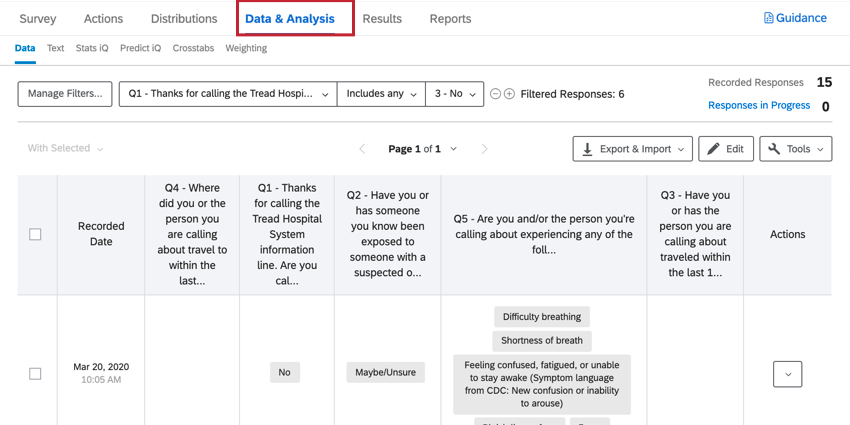Sort by Recorded Date column header
The width and height of the screenshot is (850, 425).
(101, 234)
